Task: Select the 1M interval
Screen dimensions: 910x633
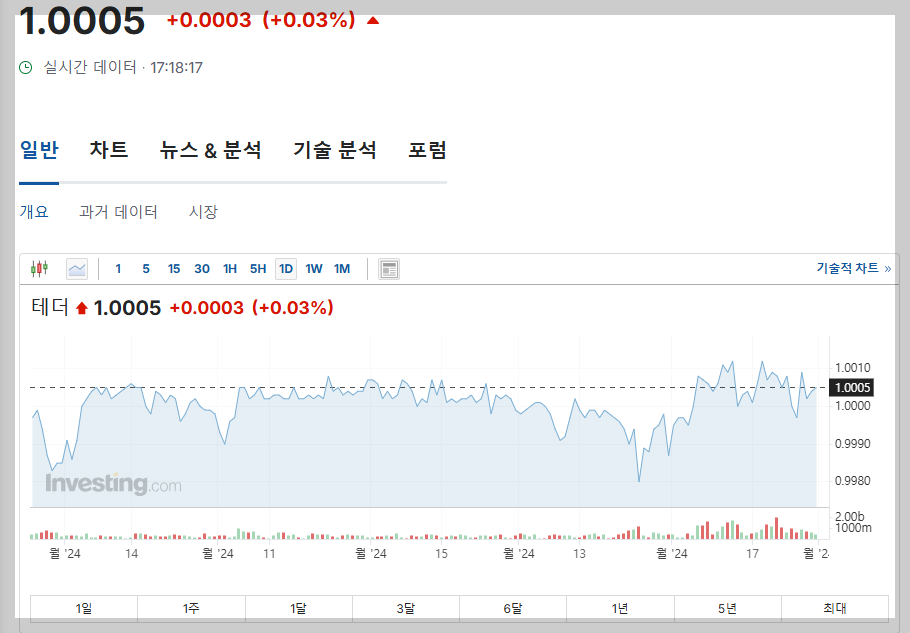Action: click(x=342, y=269)
